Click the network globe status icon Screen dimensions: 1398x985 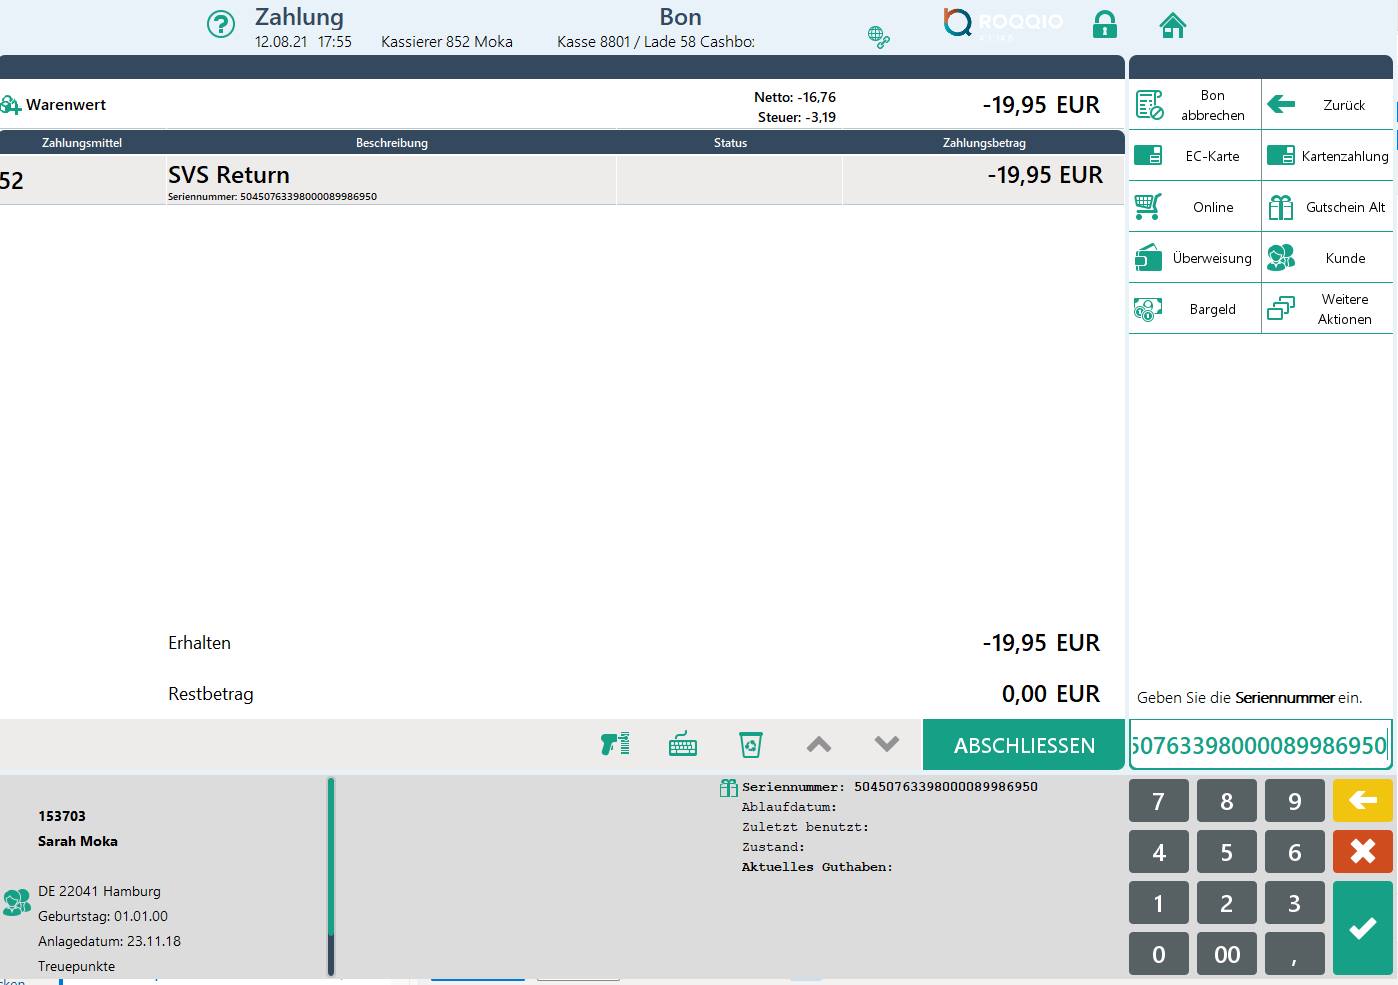tap(878, 38)
